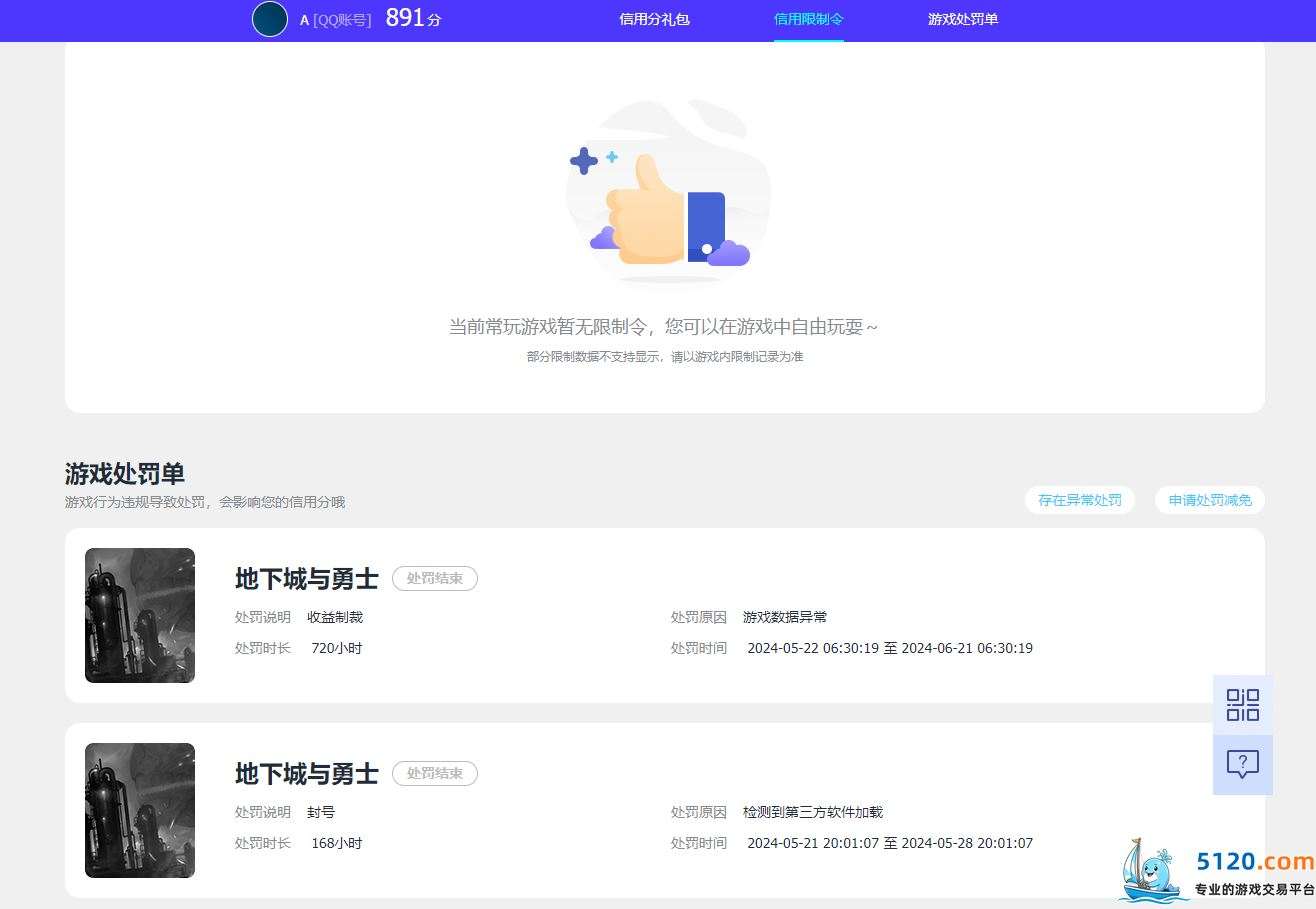This screenshot has height=909, width=1316.
Task: Open game thumbnail of 收益制裁 record
Action: (140, 615)
